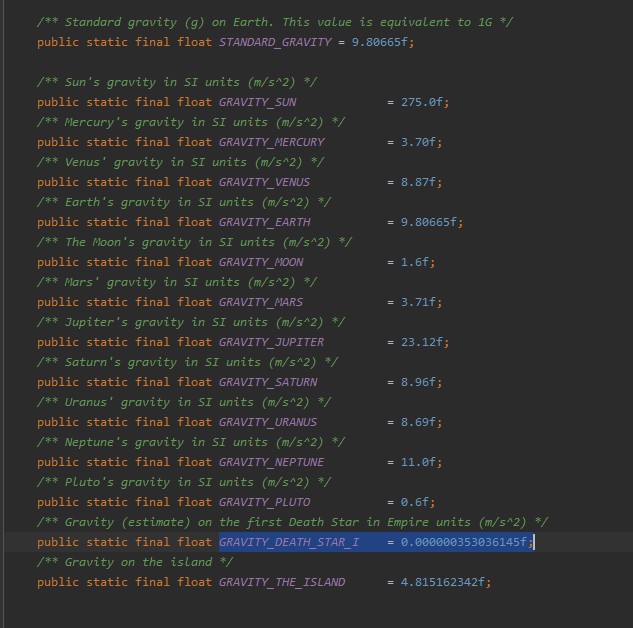Click the Mars' gravity comment line
The width and height of the screenshot is (633, 628).
coord(177,282)
